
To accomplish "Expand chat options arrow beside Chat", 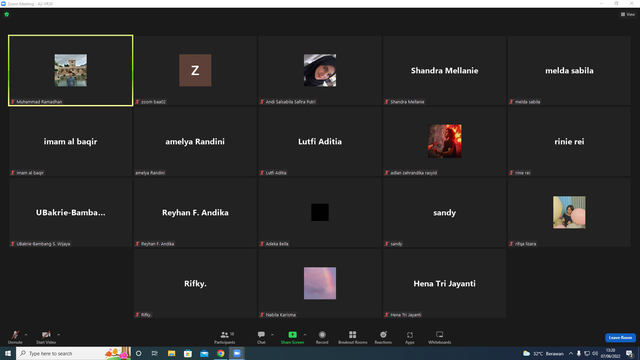I will (272, 335).
